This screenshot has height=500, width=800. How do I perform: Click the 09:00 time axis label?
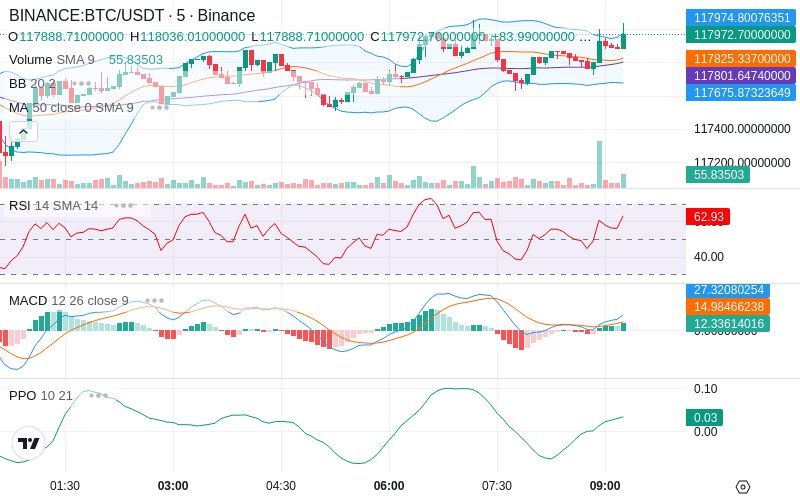pos(605,486)
